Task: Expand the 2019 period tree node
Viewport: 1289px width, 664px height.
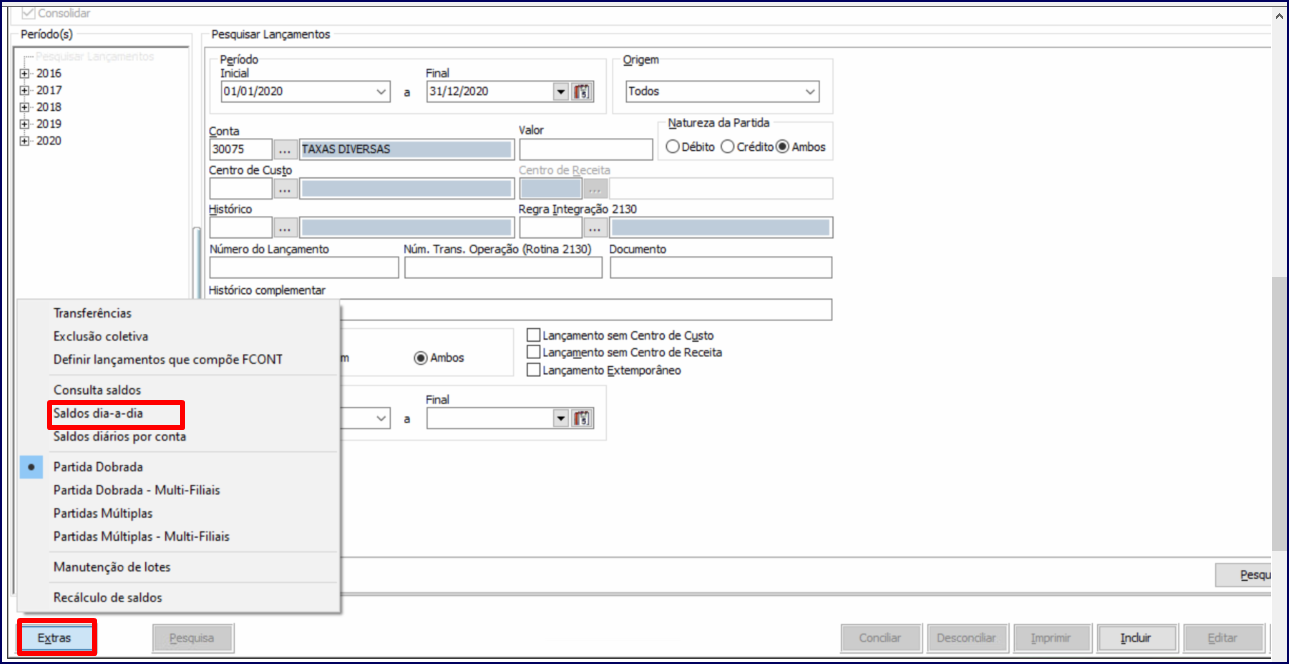Action: coord(25,125)
